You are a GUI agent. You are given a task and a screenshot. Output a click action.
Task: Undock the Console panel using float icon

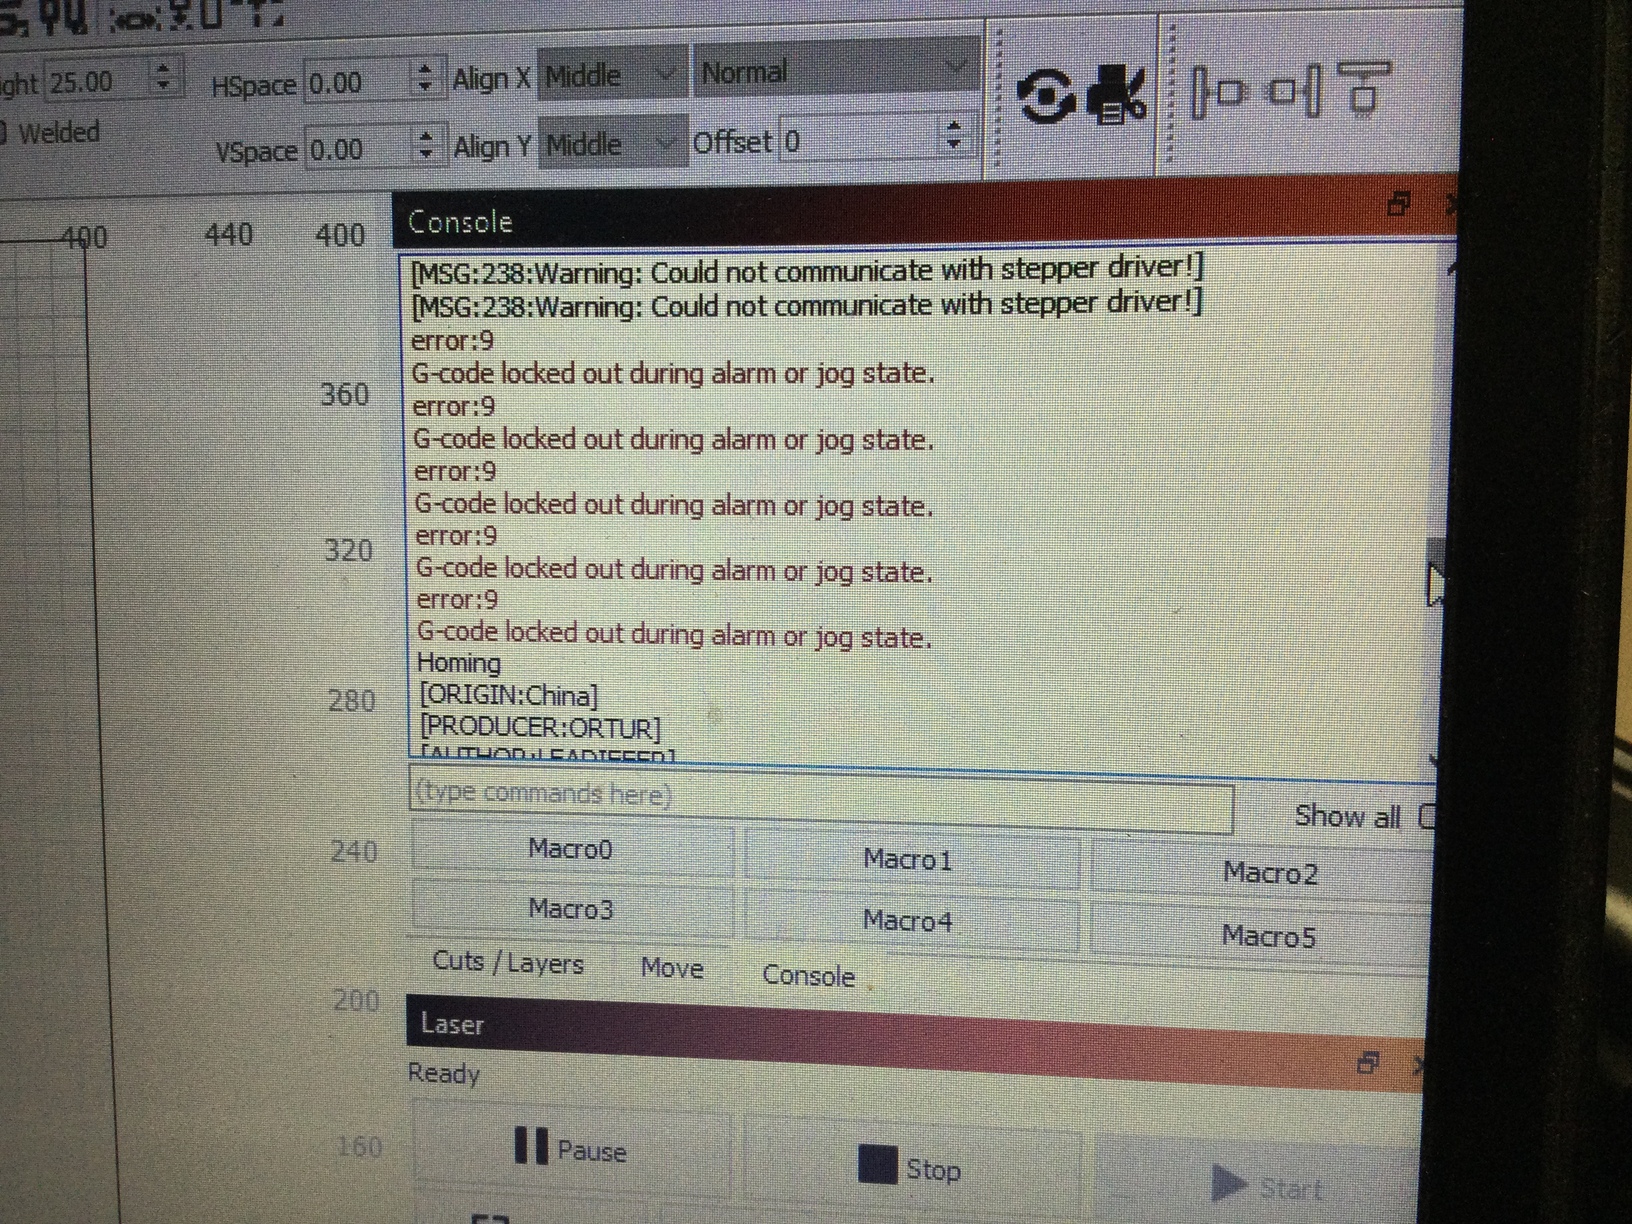click(1399, 205)
